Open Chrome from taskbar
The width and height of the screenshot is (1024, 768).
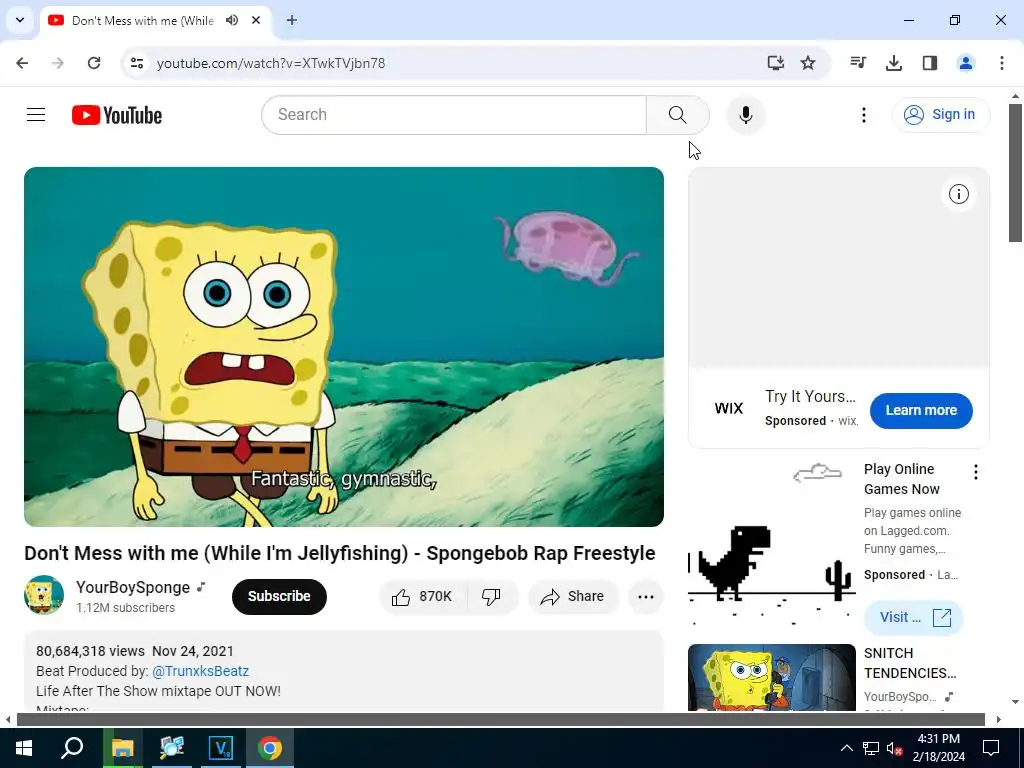(270, 748)
